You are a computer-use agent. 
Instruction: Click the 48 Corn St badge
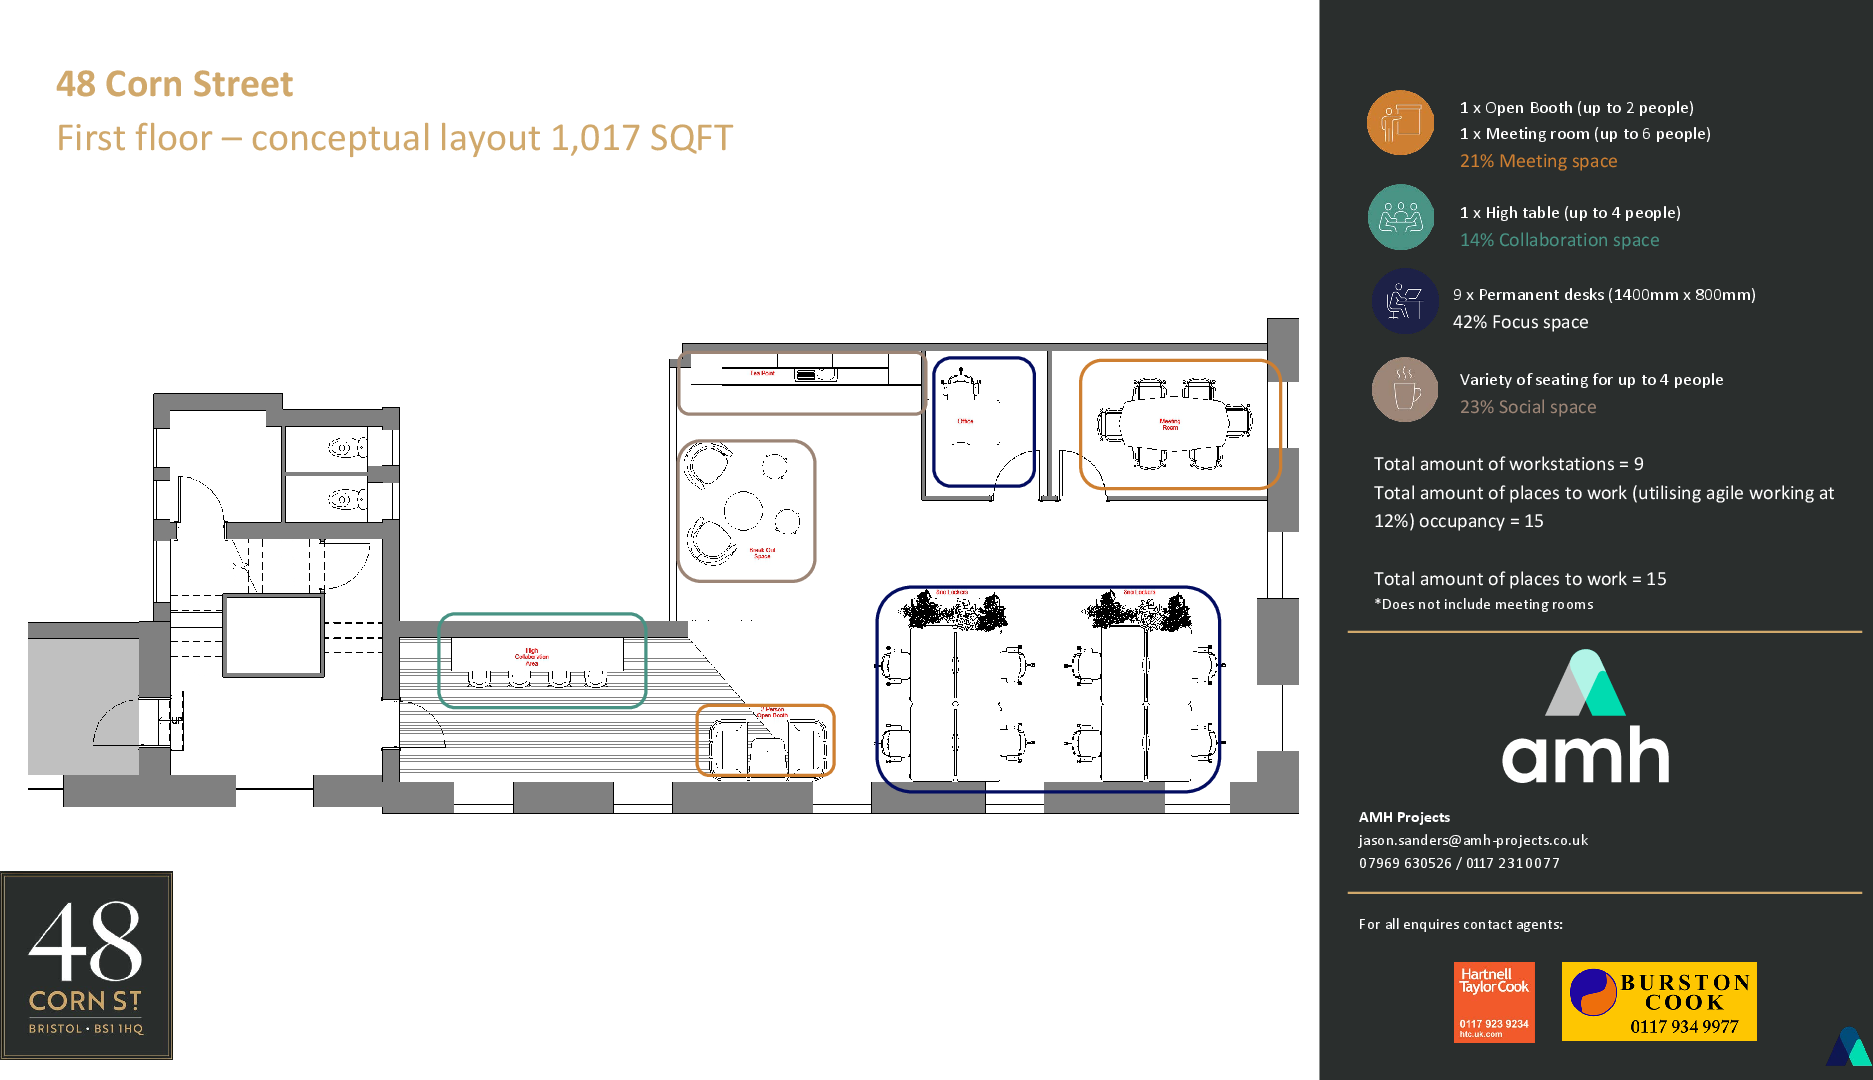86,965
